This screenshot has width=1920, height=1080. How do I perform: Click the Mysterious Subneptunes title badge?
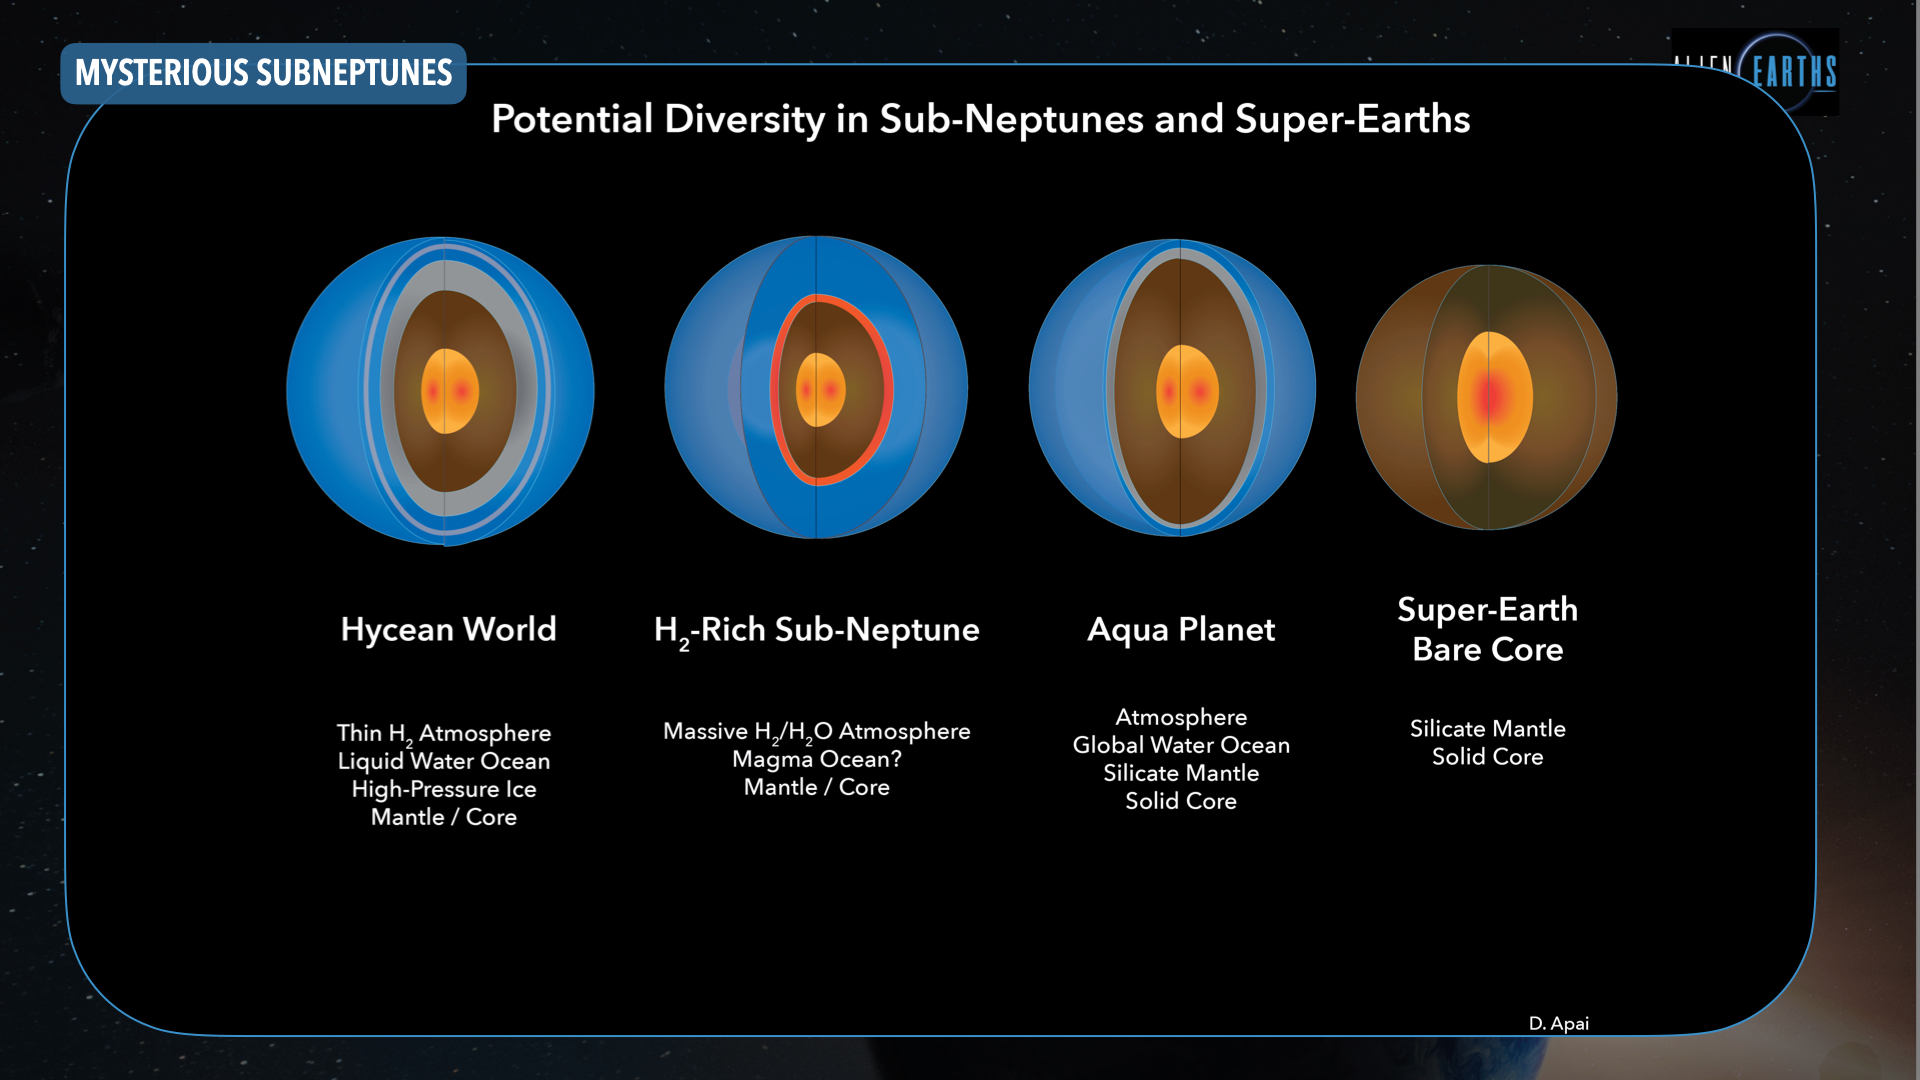tap(263, 73)
